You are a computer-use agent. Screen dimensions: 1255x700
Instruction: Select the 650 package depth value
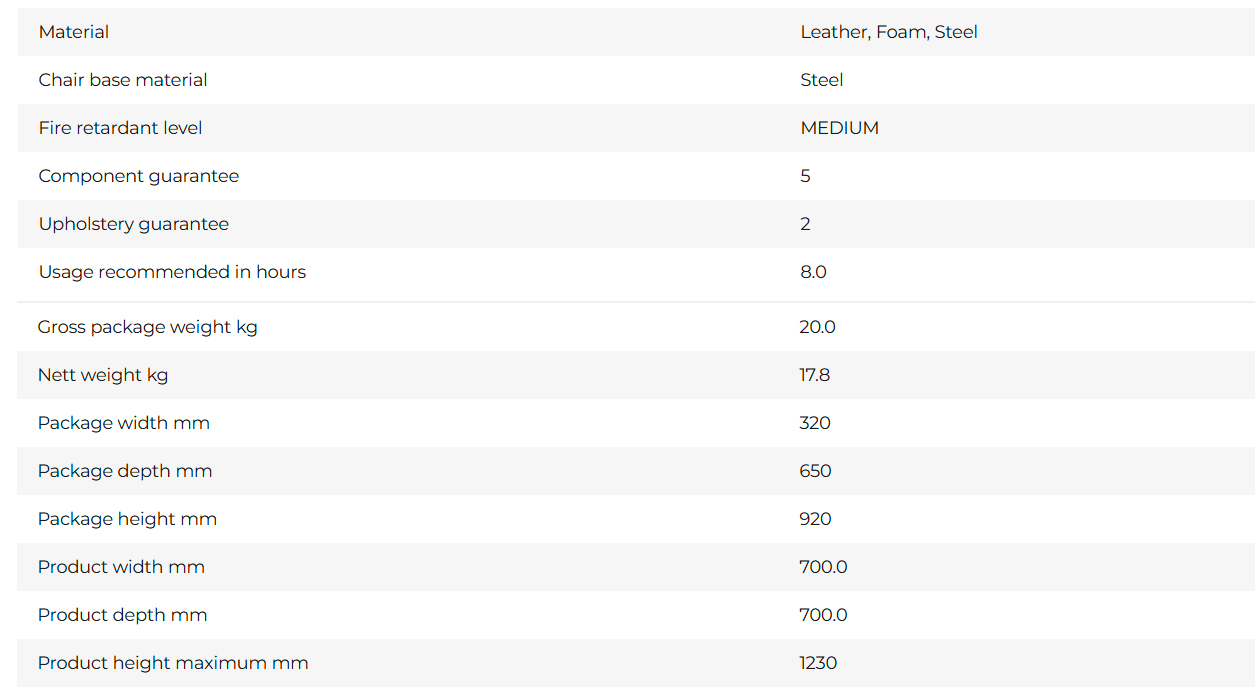click(816, 471)
